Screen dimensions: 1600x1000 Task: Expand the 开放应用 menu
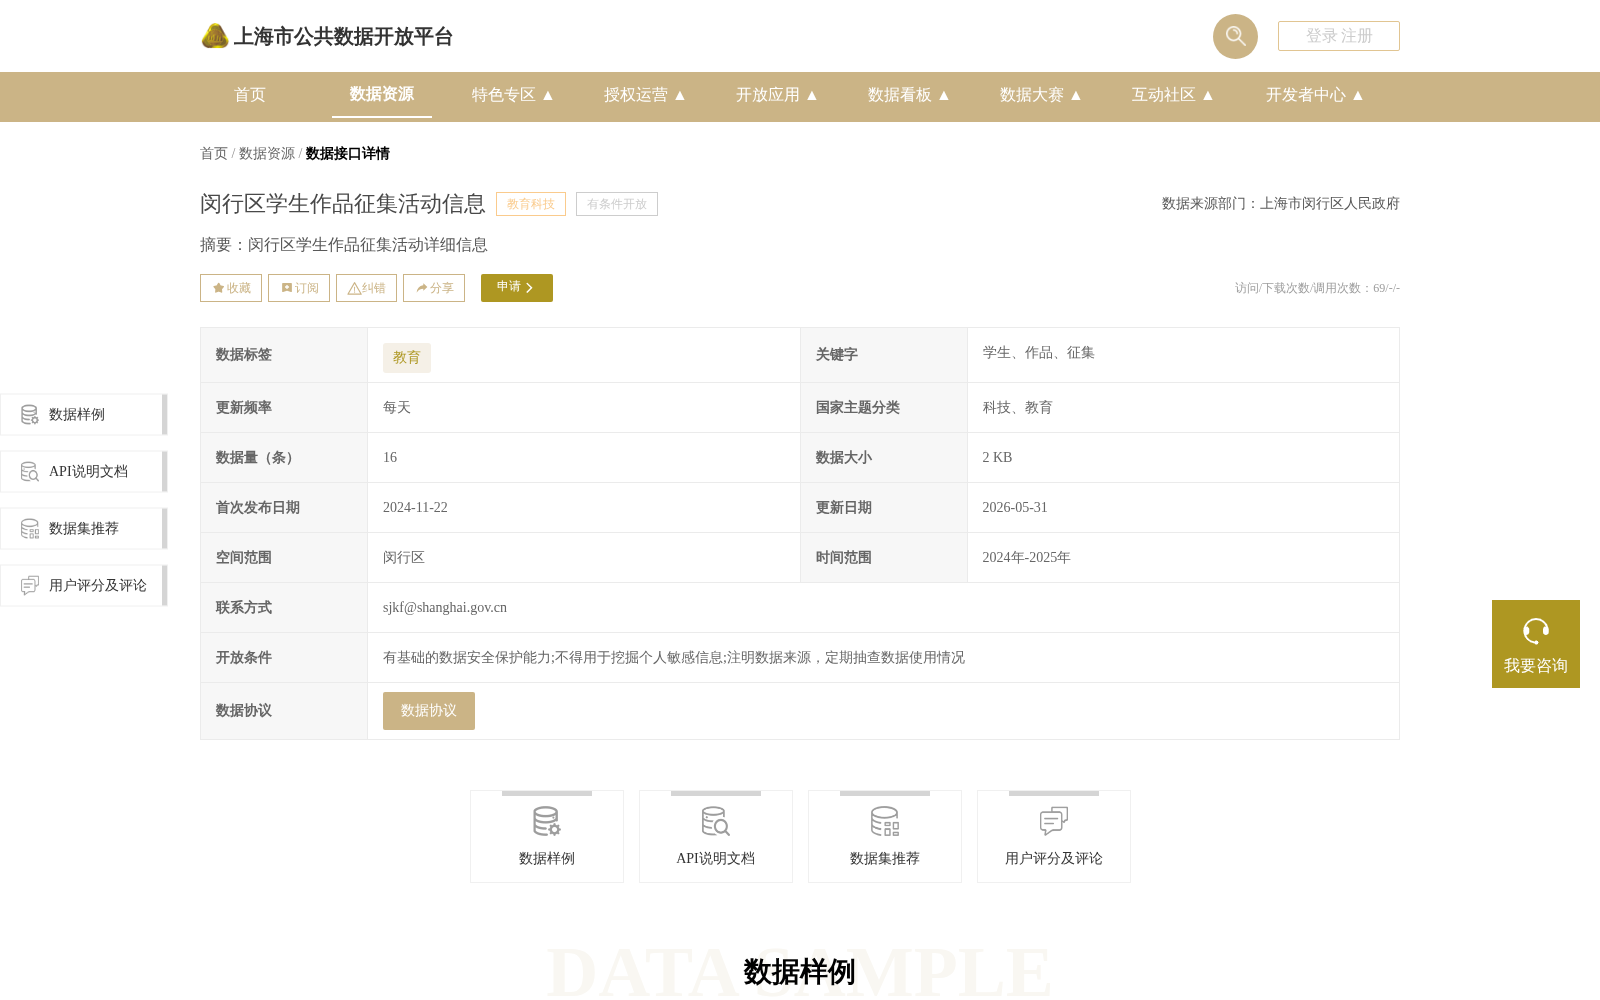777,95
